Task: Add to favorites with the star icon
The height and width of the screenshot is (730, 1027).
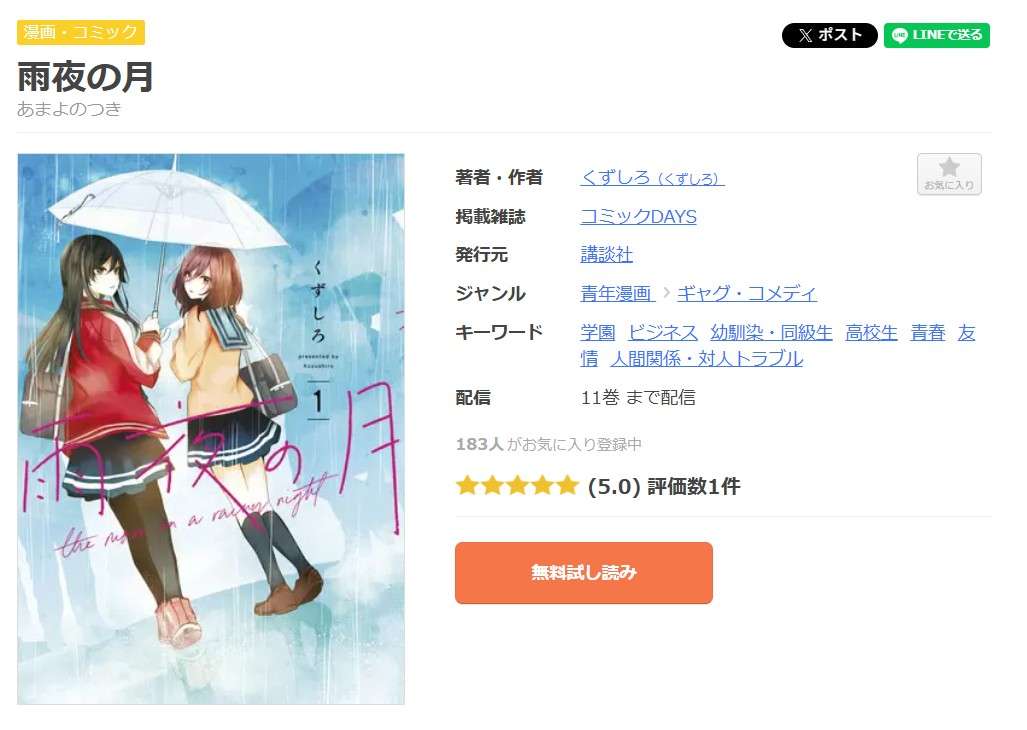Action: point(949,174)
